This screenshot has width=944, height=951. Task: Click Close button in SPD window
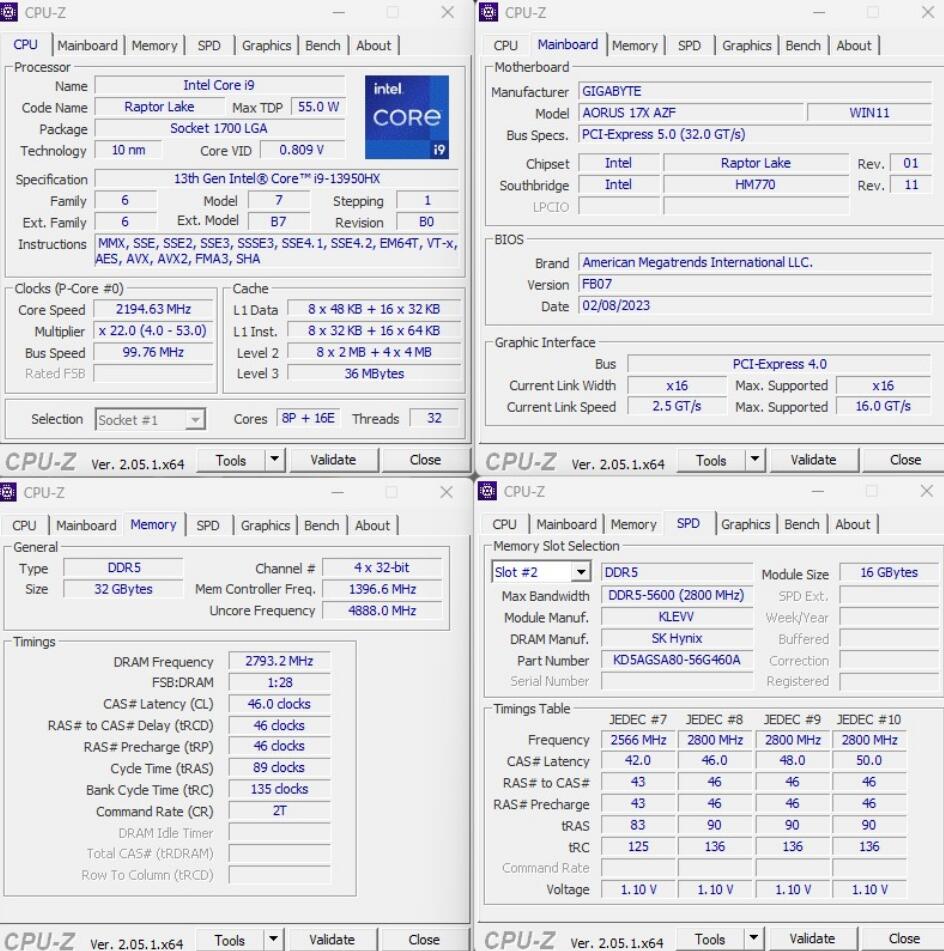[904, 938]
